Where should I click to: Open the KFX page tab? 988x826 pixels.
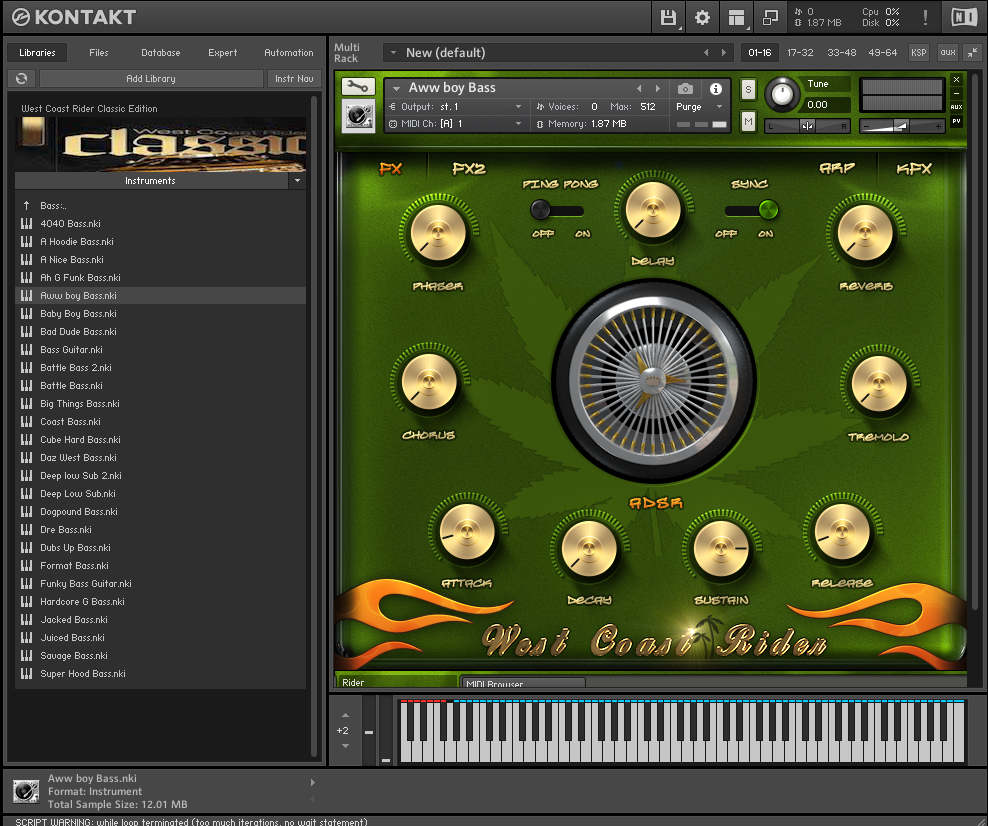click(x=914, y=168)
